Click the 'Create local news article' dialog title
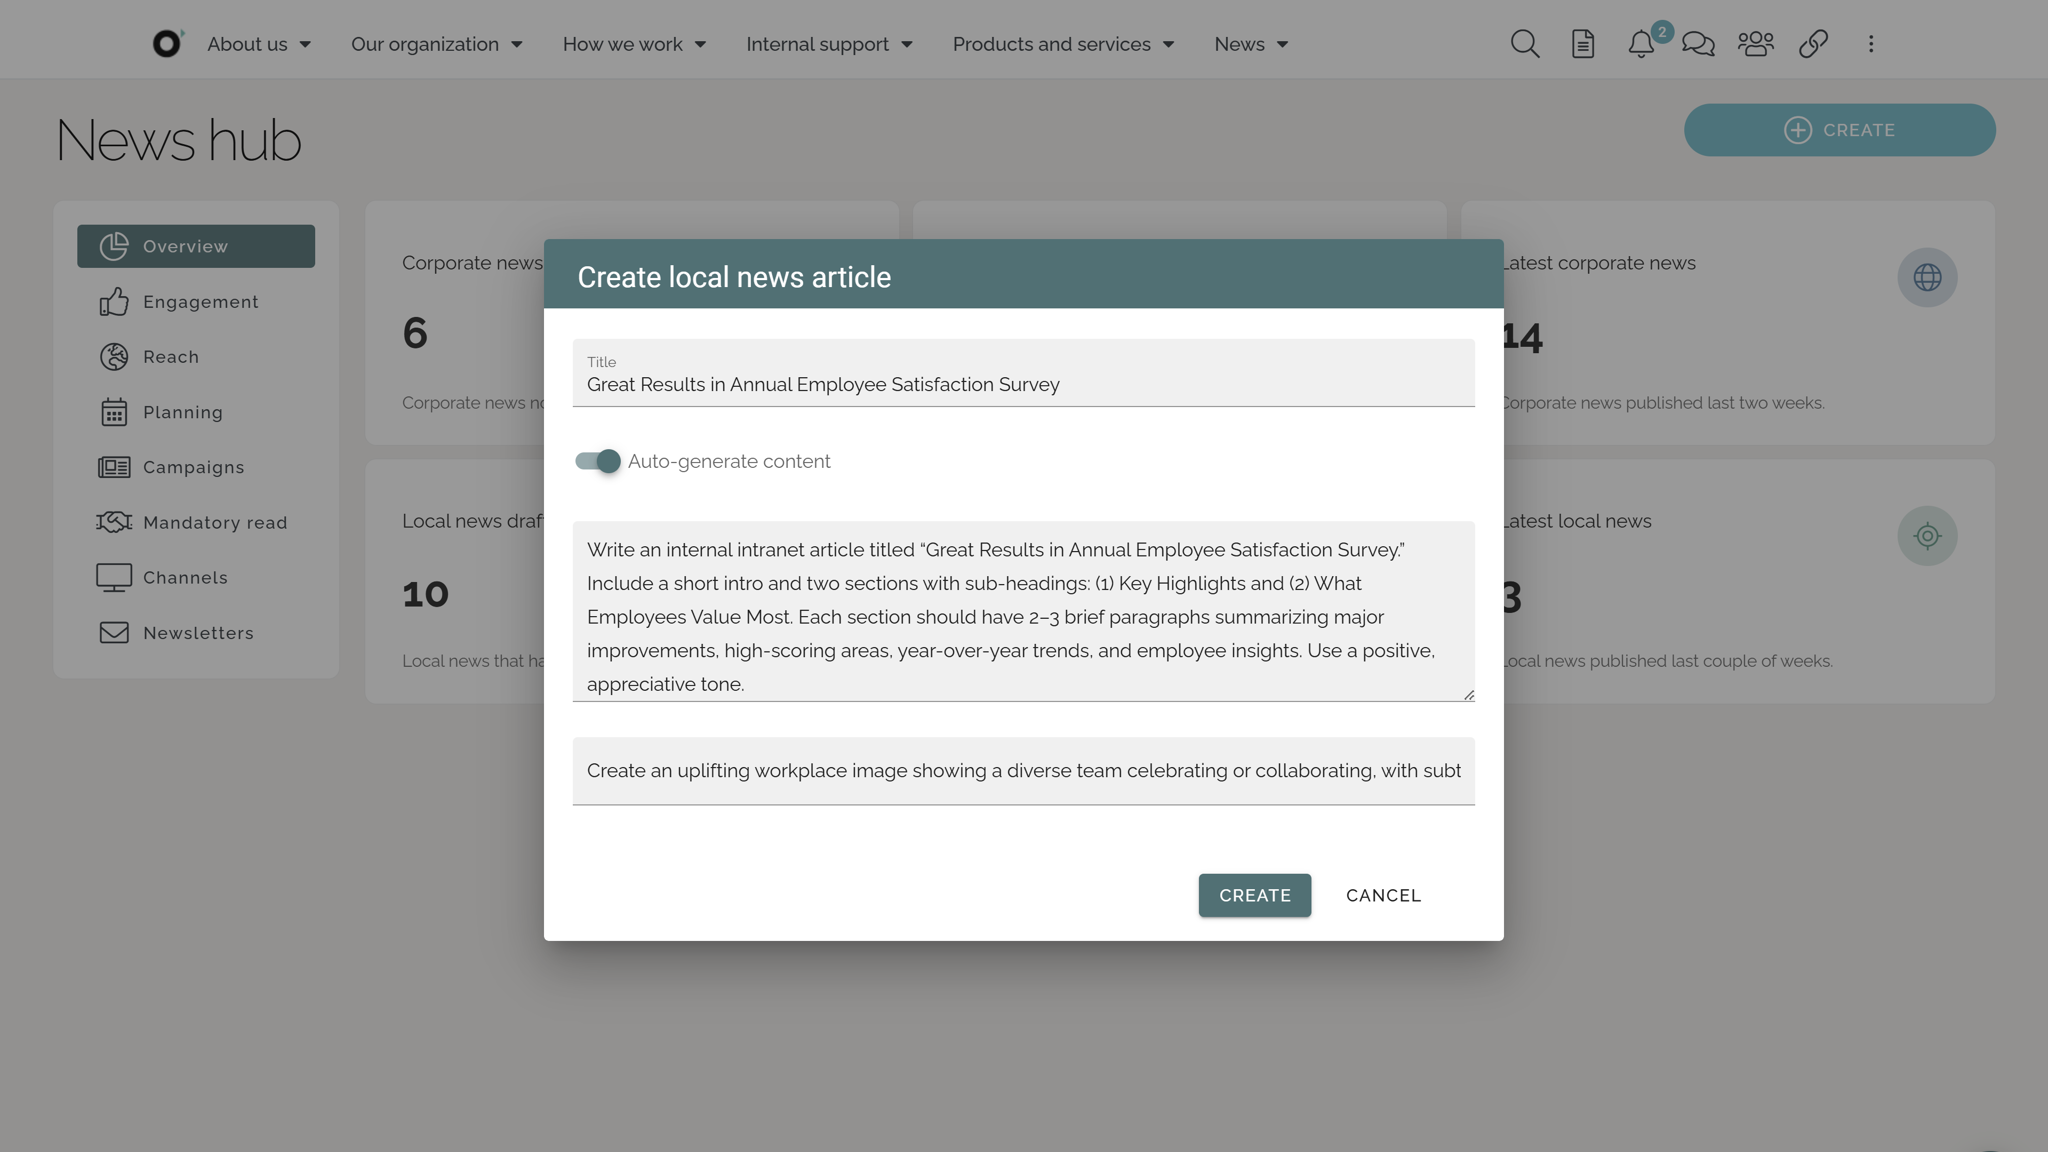This screenshot has width=2048, height=1152. [x=734, y=277]
